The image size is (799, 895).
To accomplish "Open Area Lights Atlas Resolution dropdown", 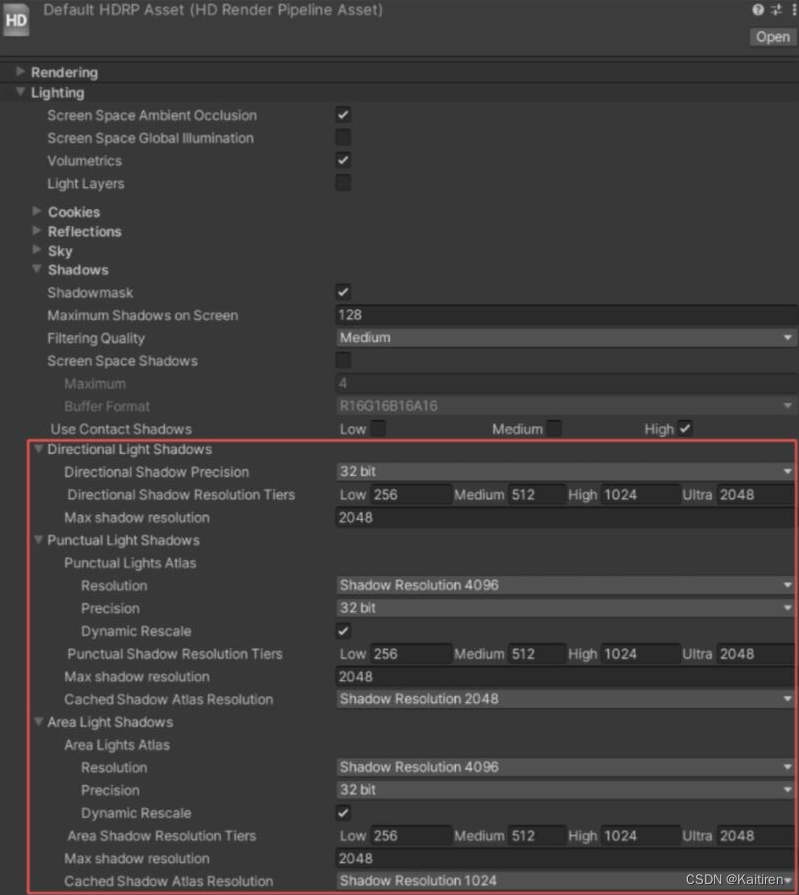I will [566, 767].
